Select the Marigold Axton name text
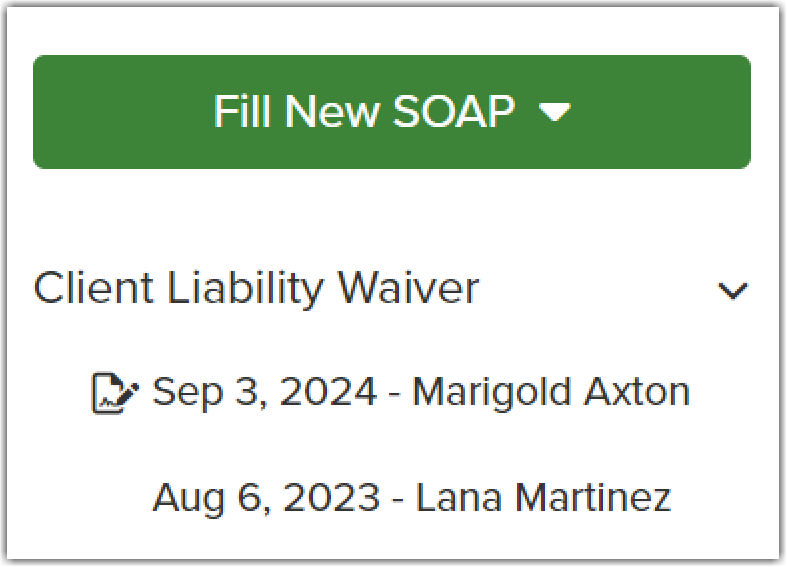The height and width of the screenshot is (567, 787). [551, 393]
